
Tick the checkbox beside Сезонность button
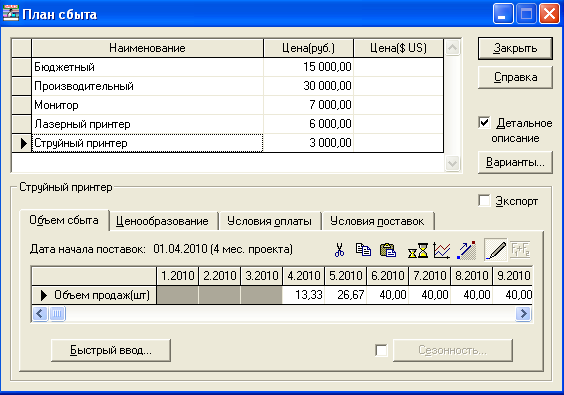[381, 350]
